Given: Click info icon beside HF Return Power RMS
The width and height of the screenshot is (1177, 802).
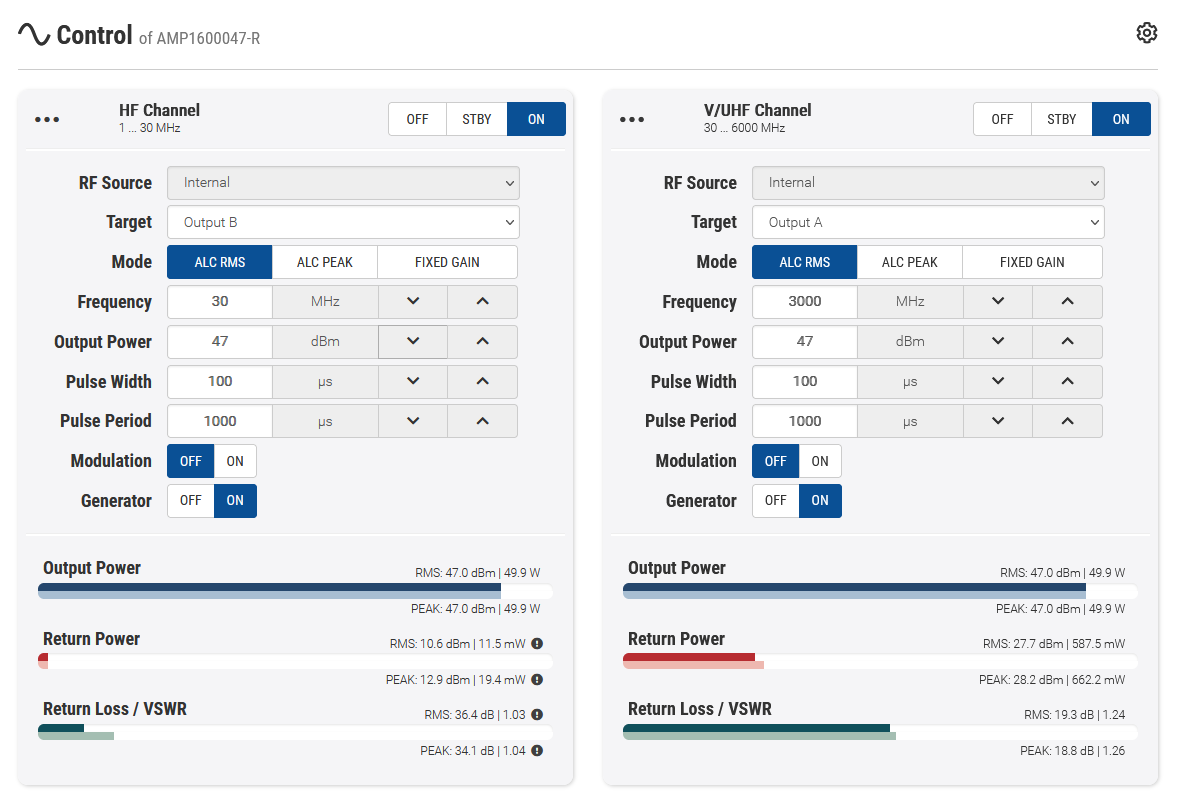Looking at the screenshot, I should pos(537,644).
